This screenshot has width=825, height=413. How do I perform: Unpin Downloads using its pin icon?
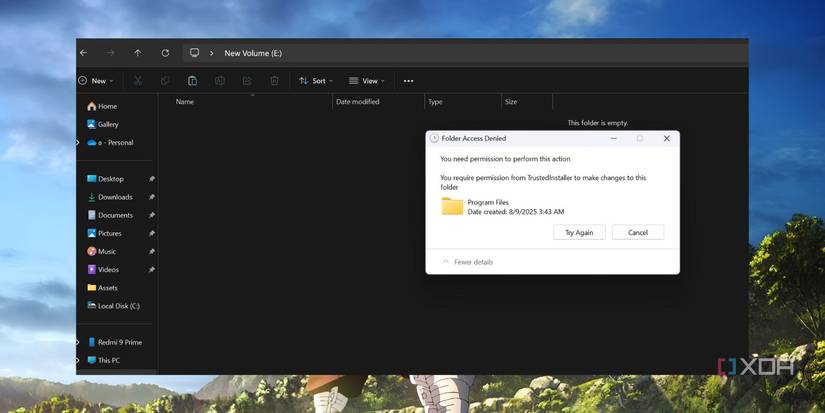tap(152, 197)
